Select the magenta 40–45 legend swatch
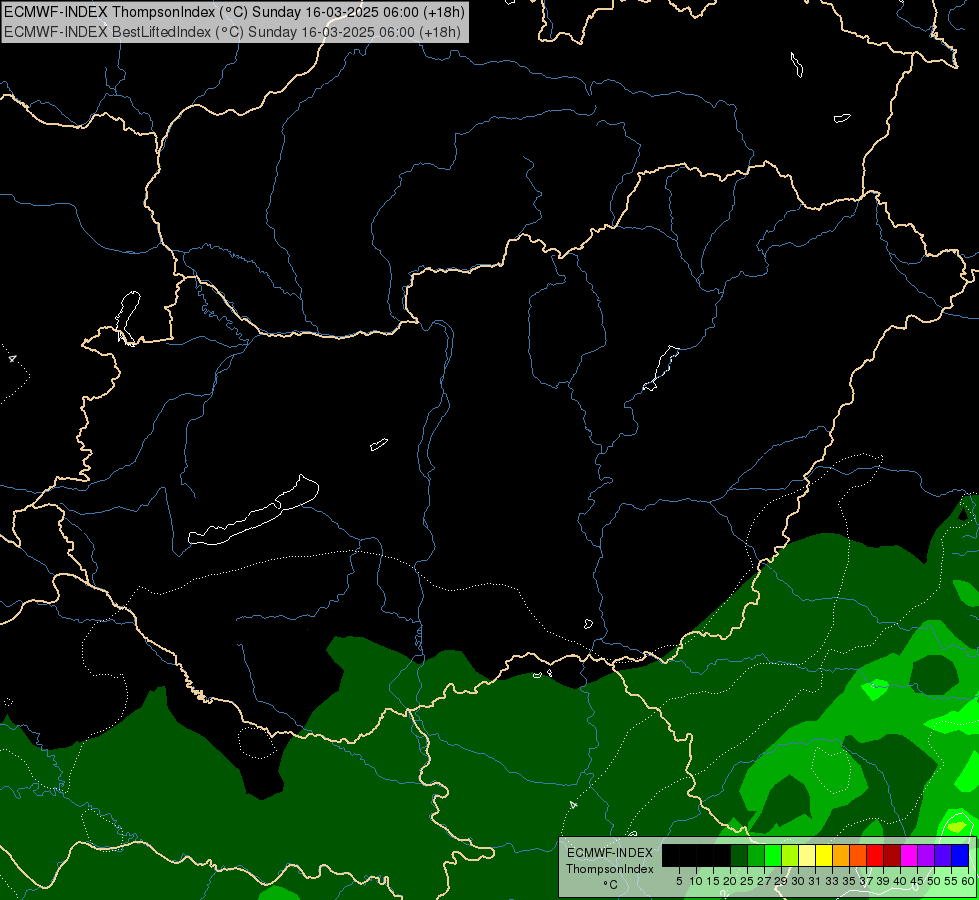This screenshot has height=900, width=979. coord(908,855)
